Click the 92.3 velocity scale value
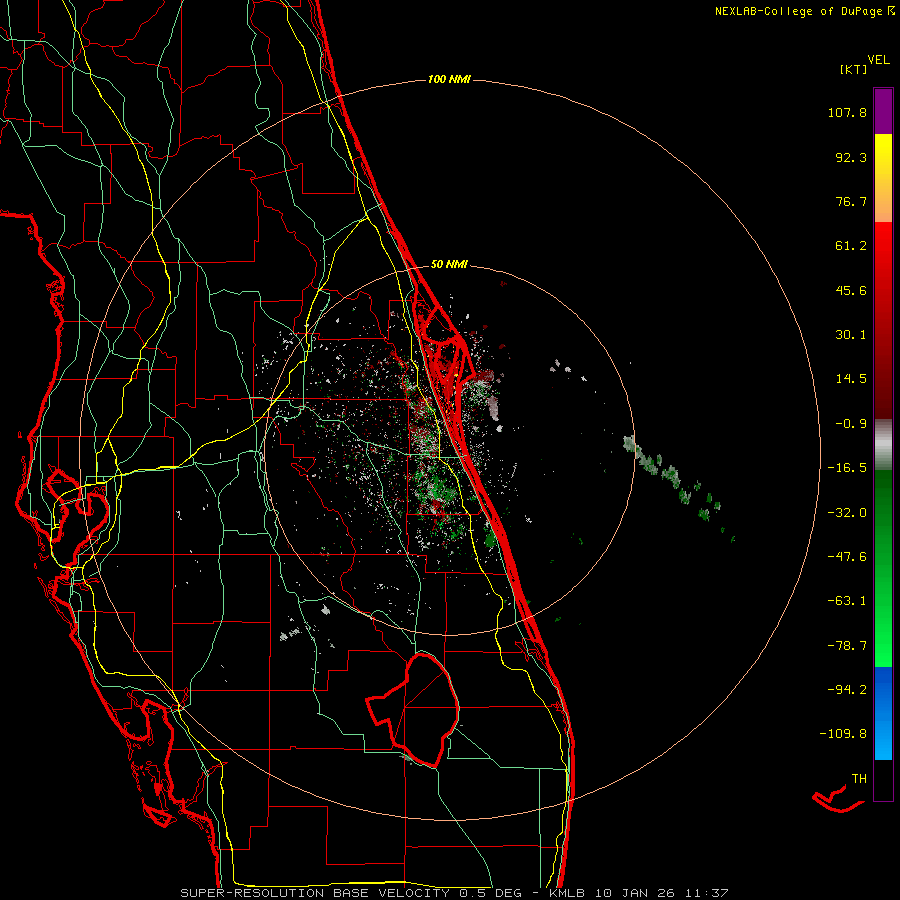The image size is (900, 900). pyautogui.click(x=851, y=157)
